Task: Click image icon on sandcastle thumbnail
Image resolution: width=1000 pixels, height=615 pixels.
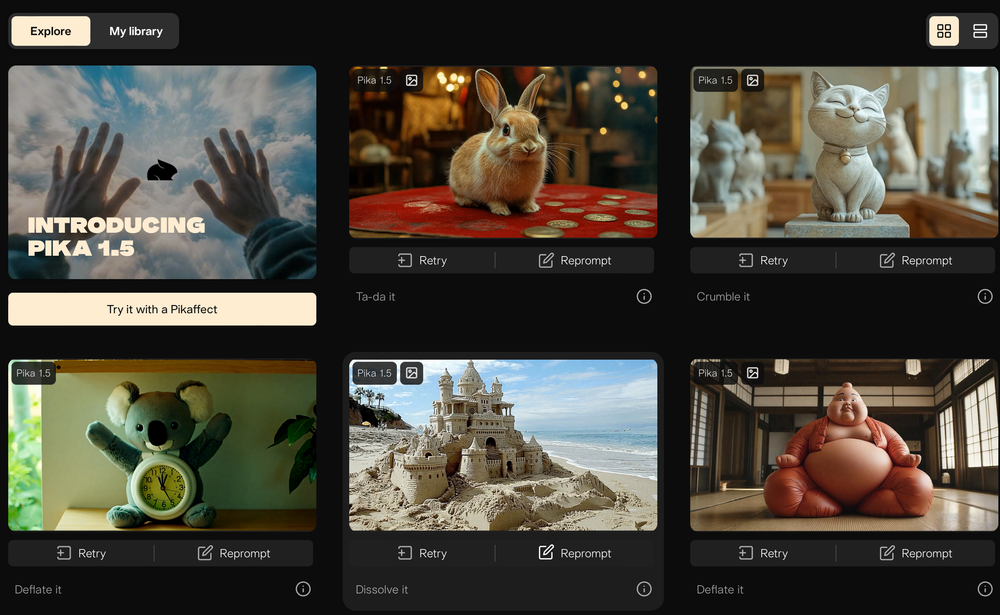Action: click(x=412, y=373)
